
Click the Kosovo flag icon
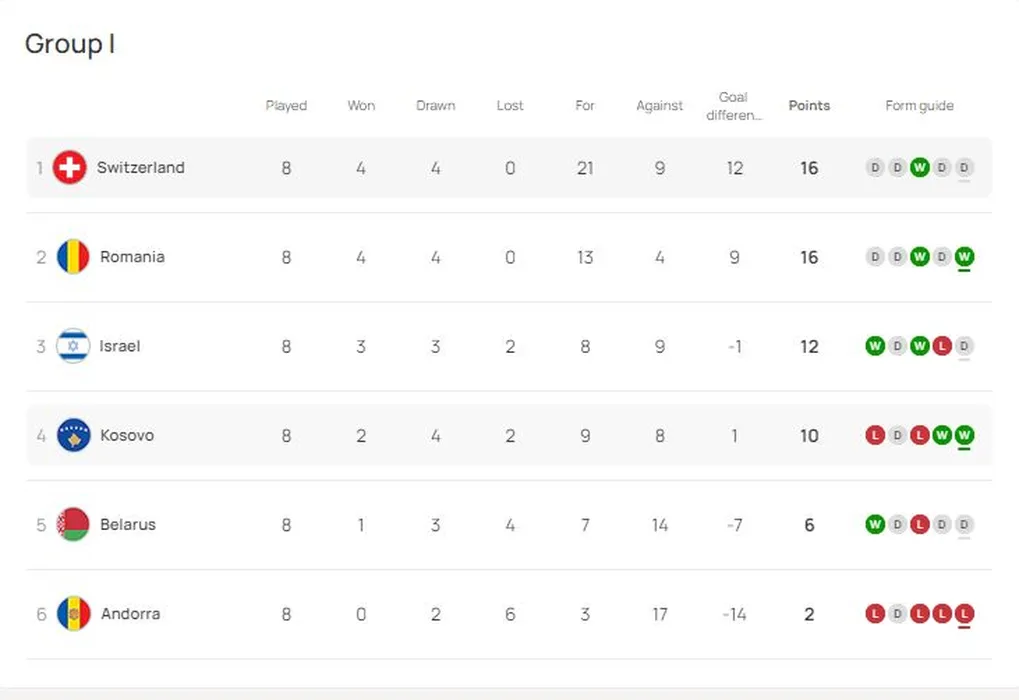pyautogui.click(x=73, y=435)
